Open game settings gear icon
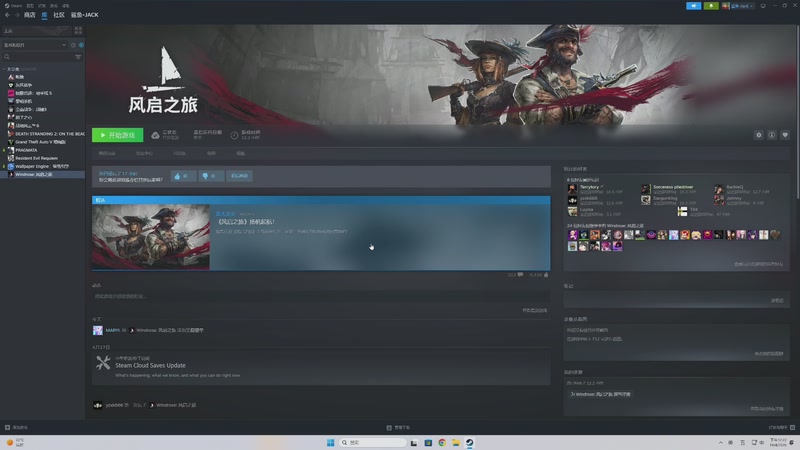Screen dimensions: 800x450 [759, 135]
